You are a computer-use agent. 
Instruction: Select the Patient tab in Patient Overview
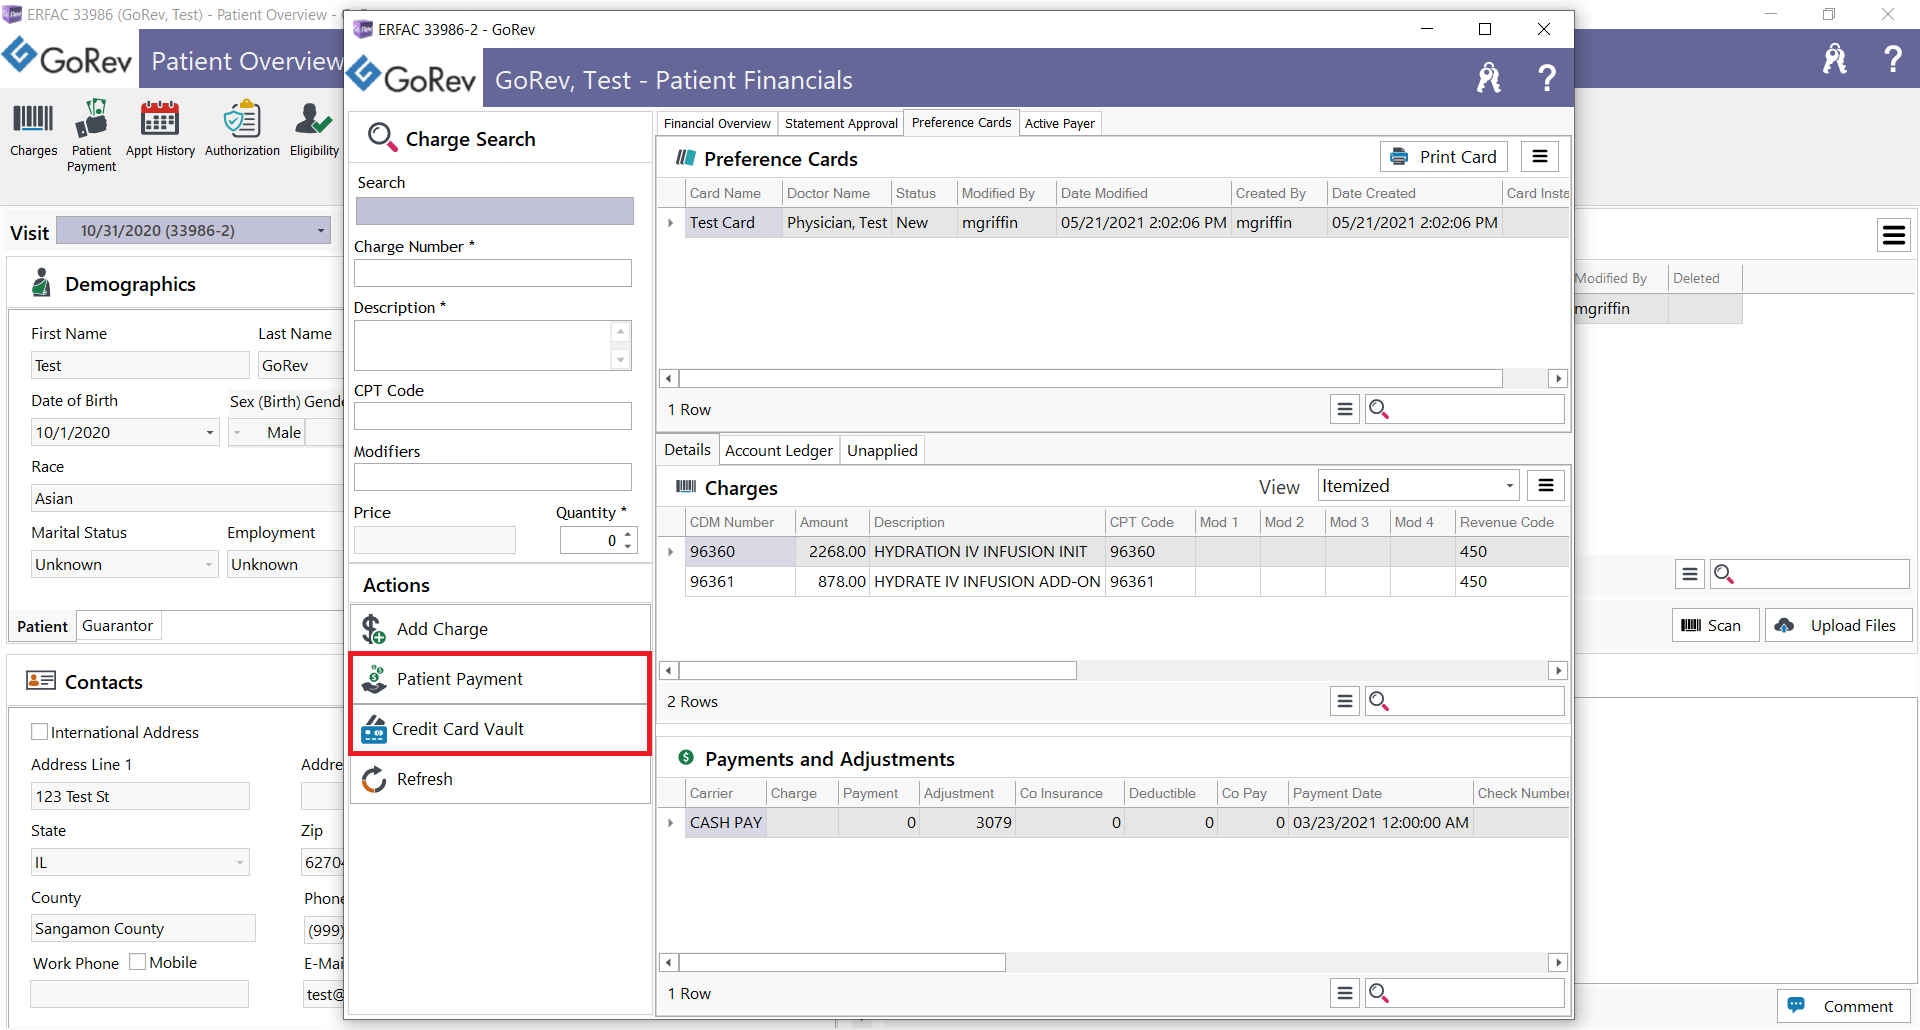[42, 626]
